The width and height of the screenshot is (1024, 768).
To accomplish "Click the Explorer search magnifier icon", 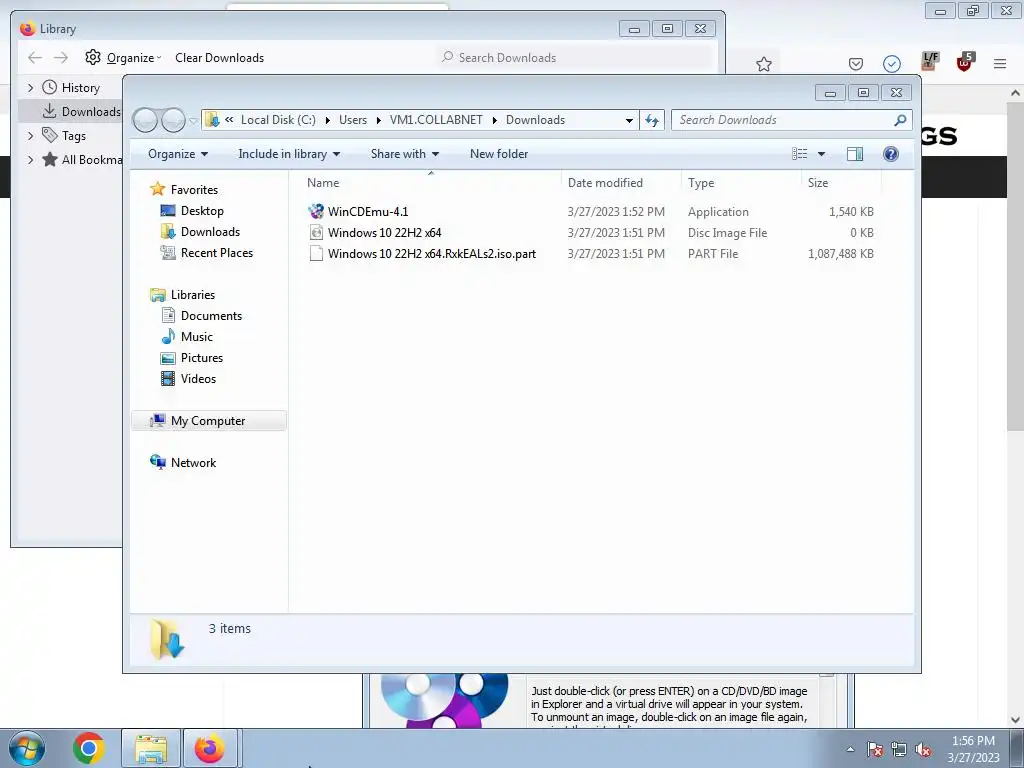I will coord(901,120).
